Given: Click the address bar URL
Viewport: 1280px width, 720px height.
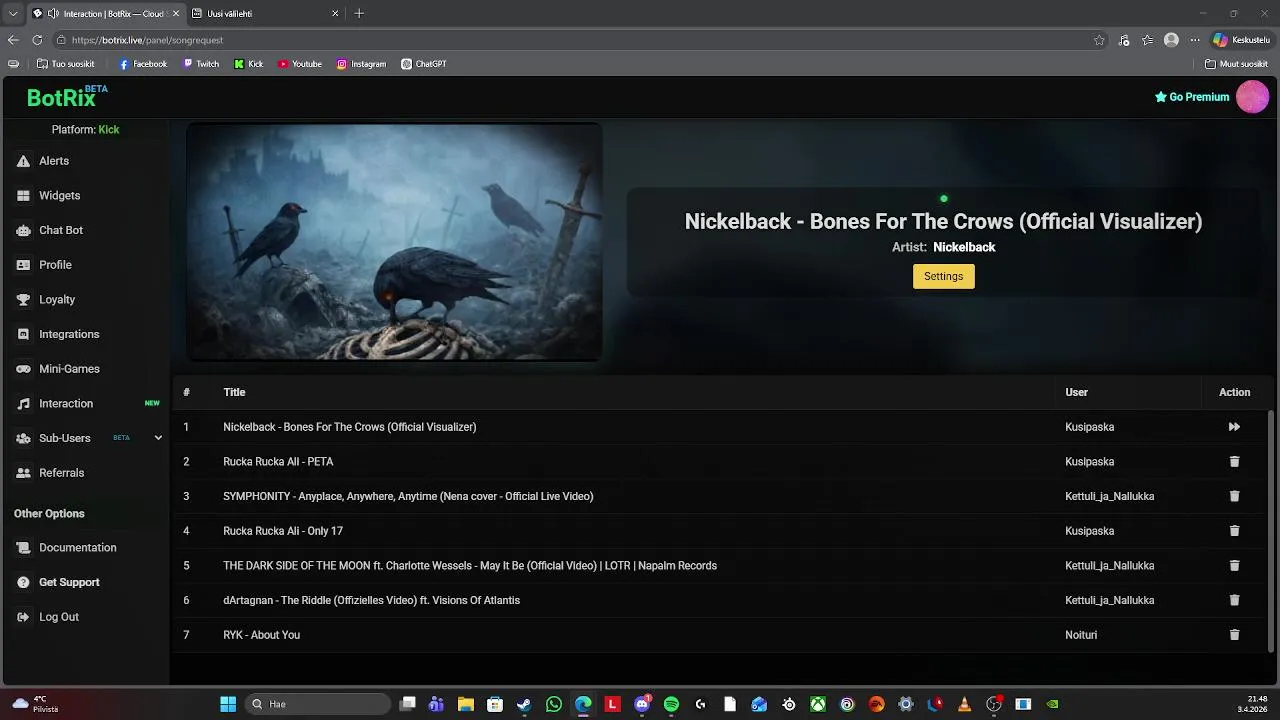Looking at the screenshot, I should coord(147,40).
